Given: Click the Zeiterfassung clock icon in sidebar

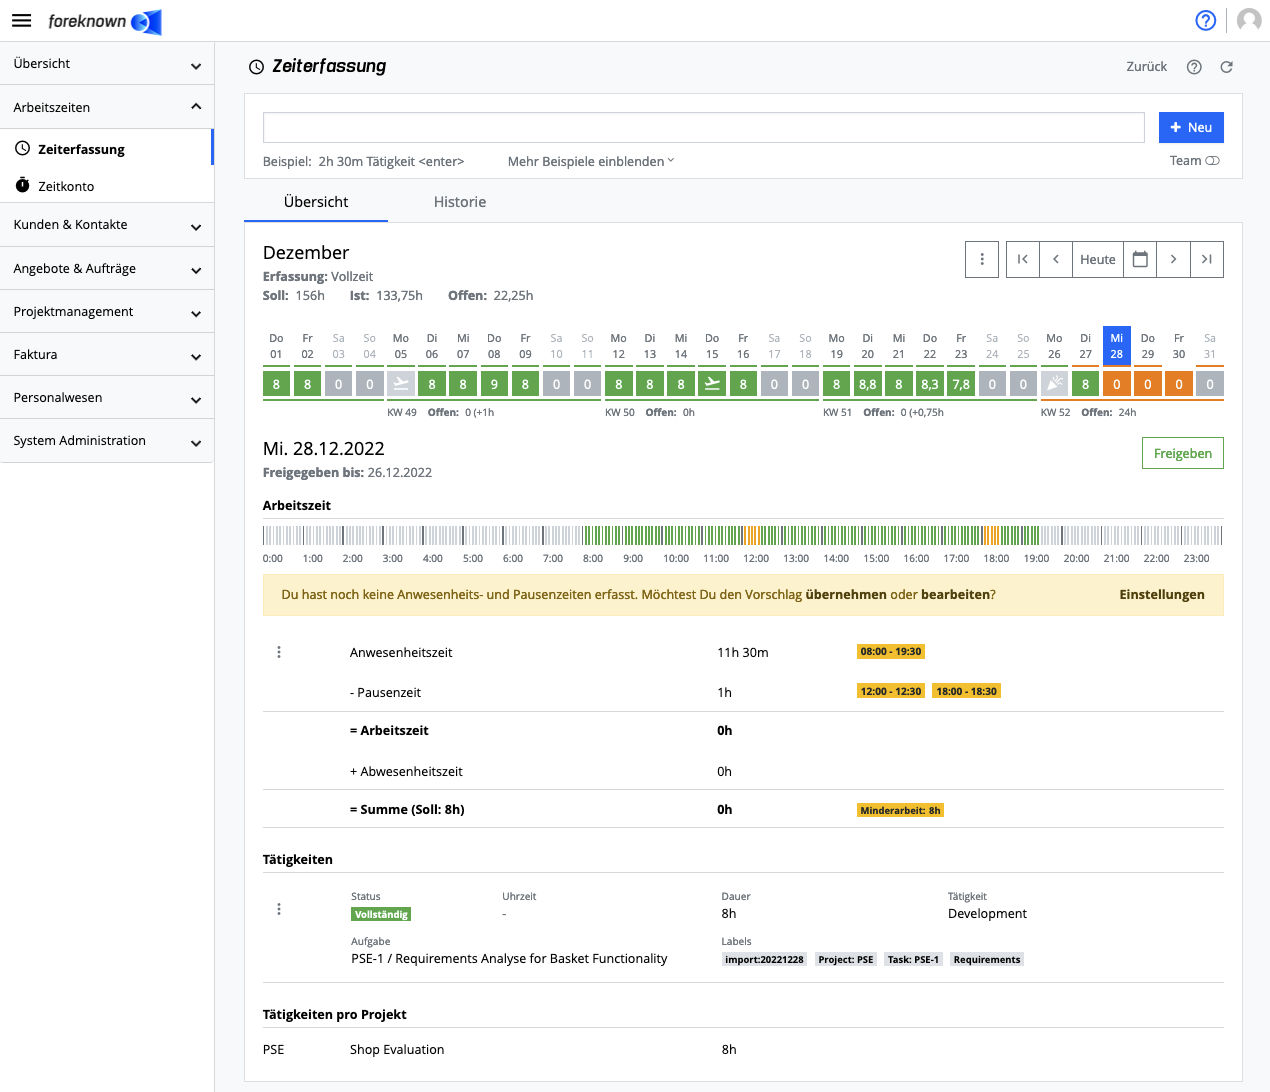Looking at the screenshot, I should [x=22, y=149].
